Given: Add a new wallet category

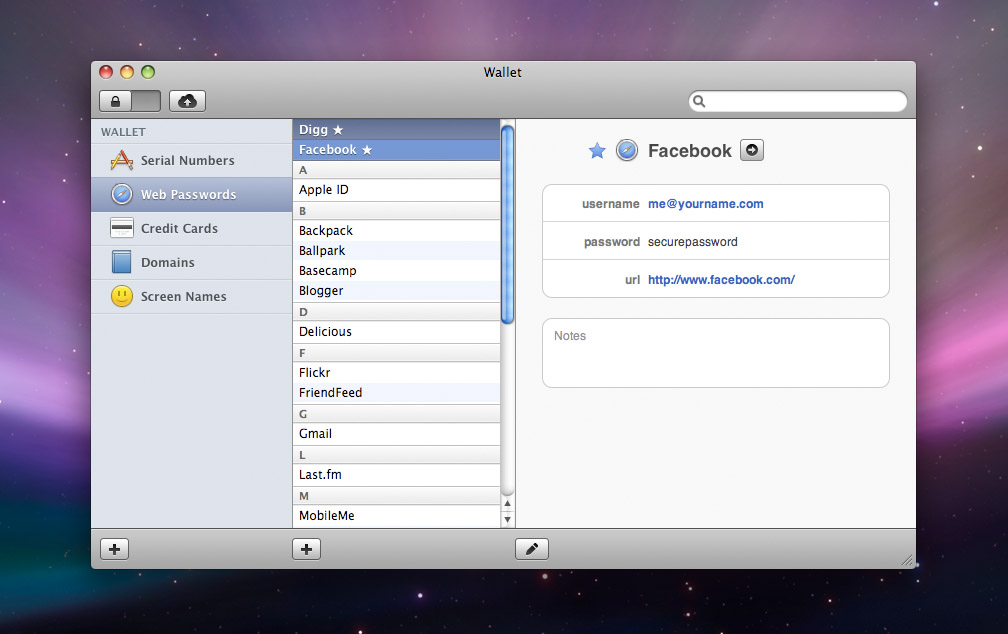Looking at the screenshot, I should pyautogui.click(x=114, y=549).
